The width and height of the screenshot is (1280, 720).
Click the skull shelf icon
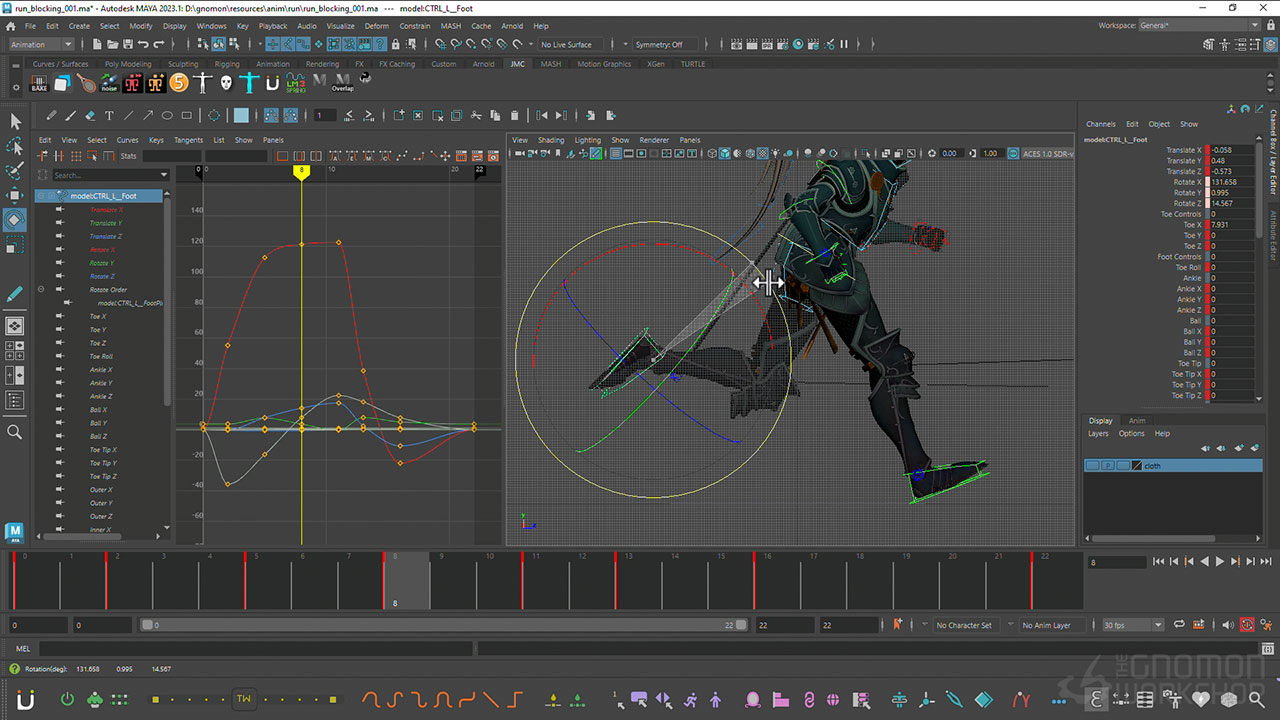click(x=227, y=83)
